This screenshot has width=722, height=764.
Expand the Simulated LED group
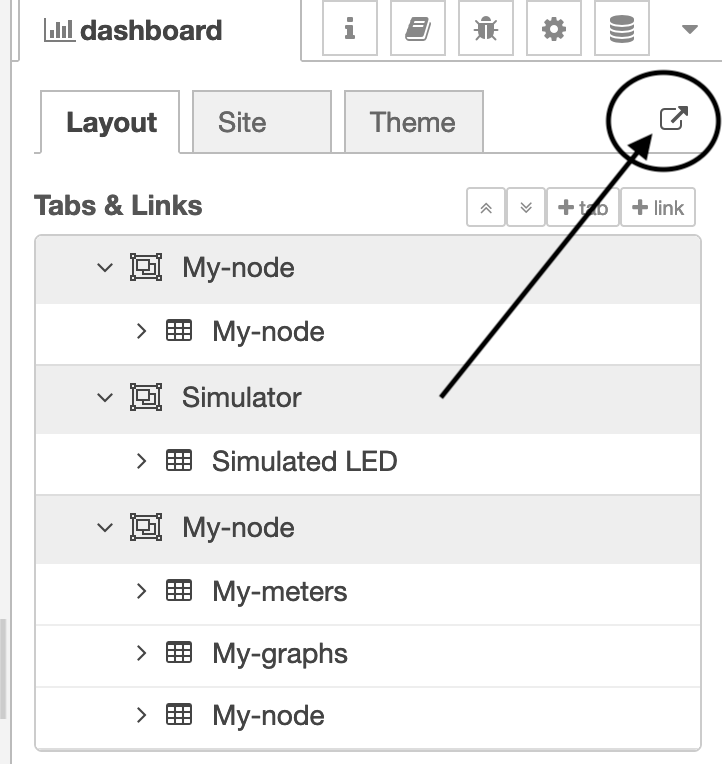point(141,461)
